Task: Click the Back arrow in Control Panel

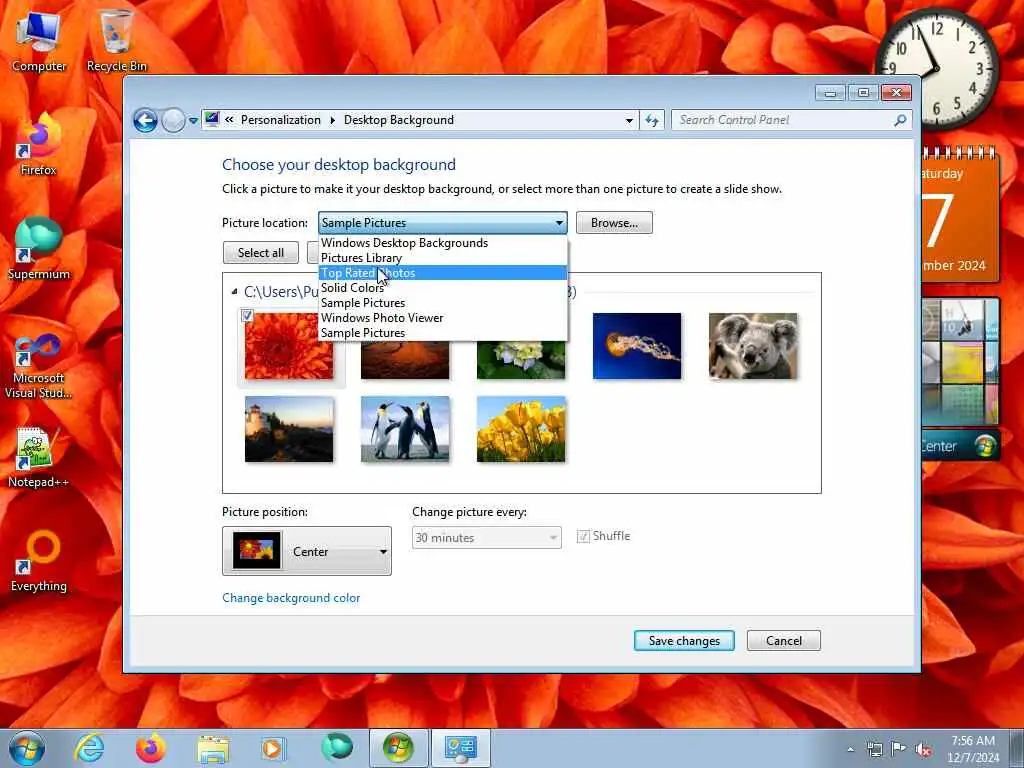Action: [145, 120]
